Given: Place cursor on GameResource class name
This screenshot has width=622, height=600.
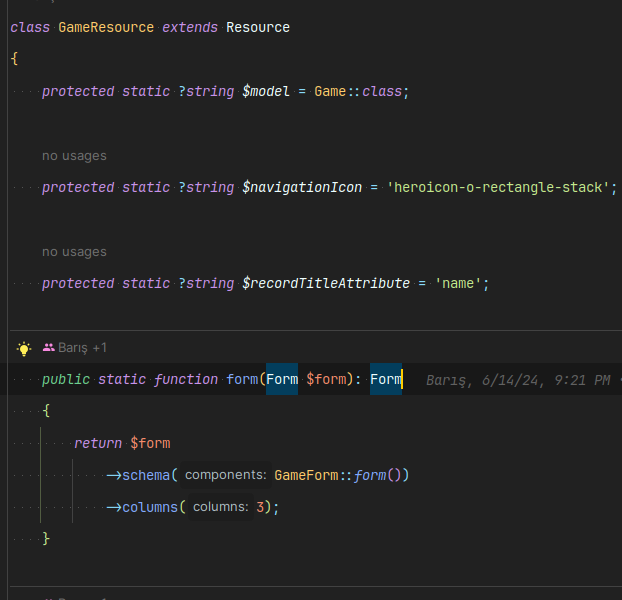Looking at the screenshot, I should (106, 27).
